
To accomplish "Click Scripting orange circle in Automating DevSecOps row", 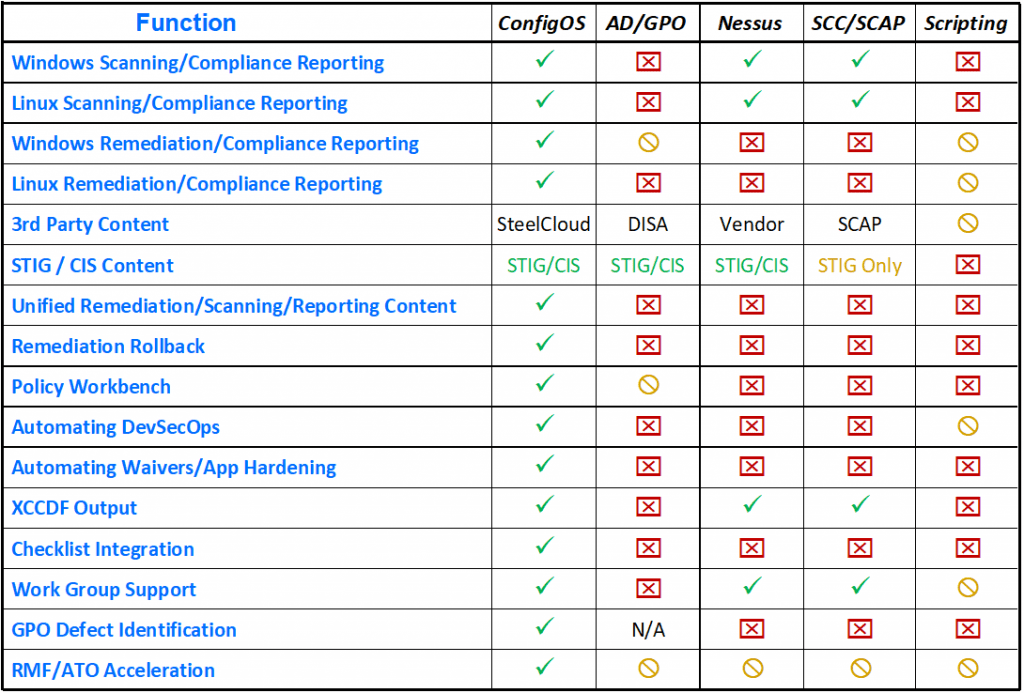I will tap(967, 427).
